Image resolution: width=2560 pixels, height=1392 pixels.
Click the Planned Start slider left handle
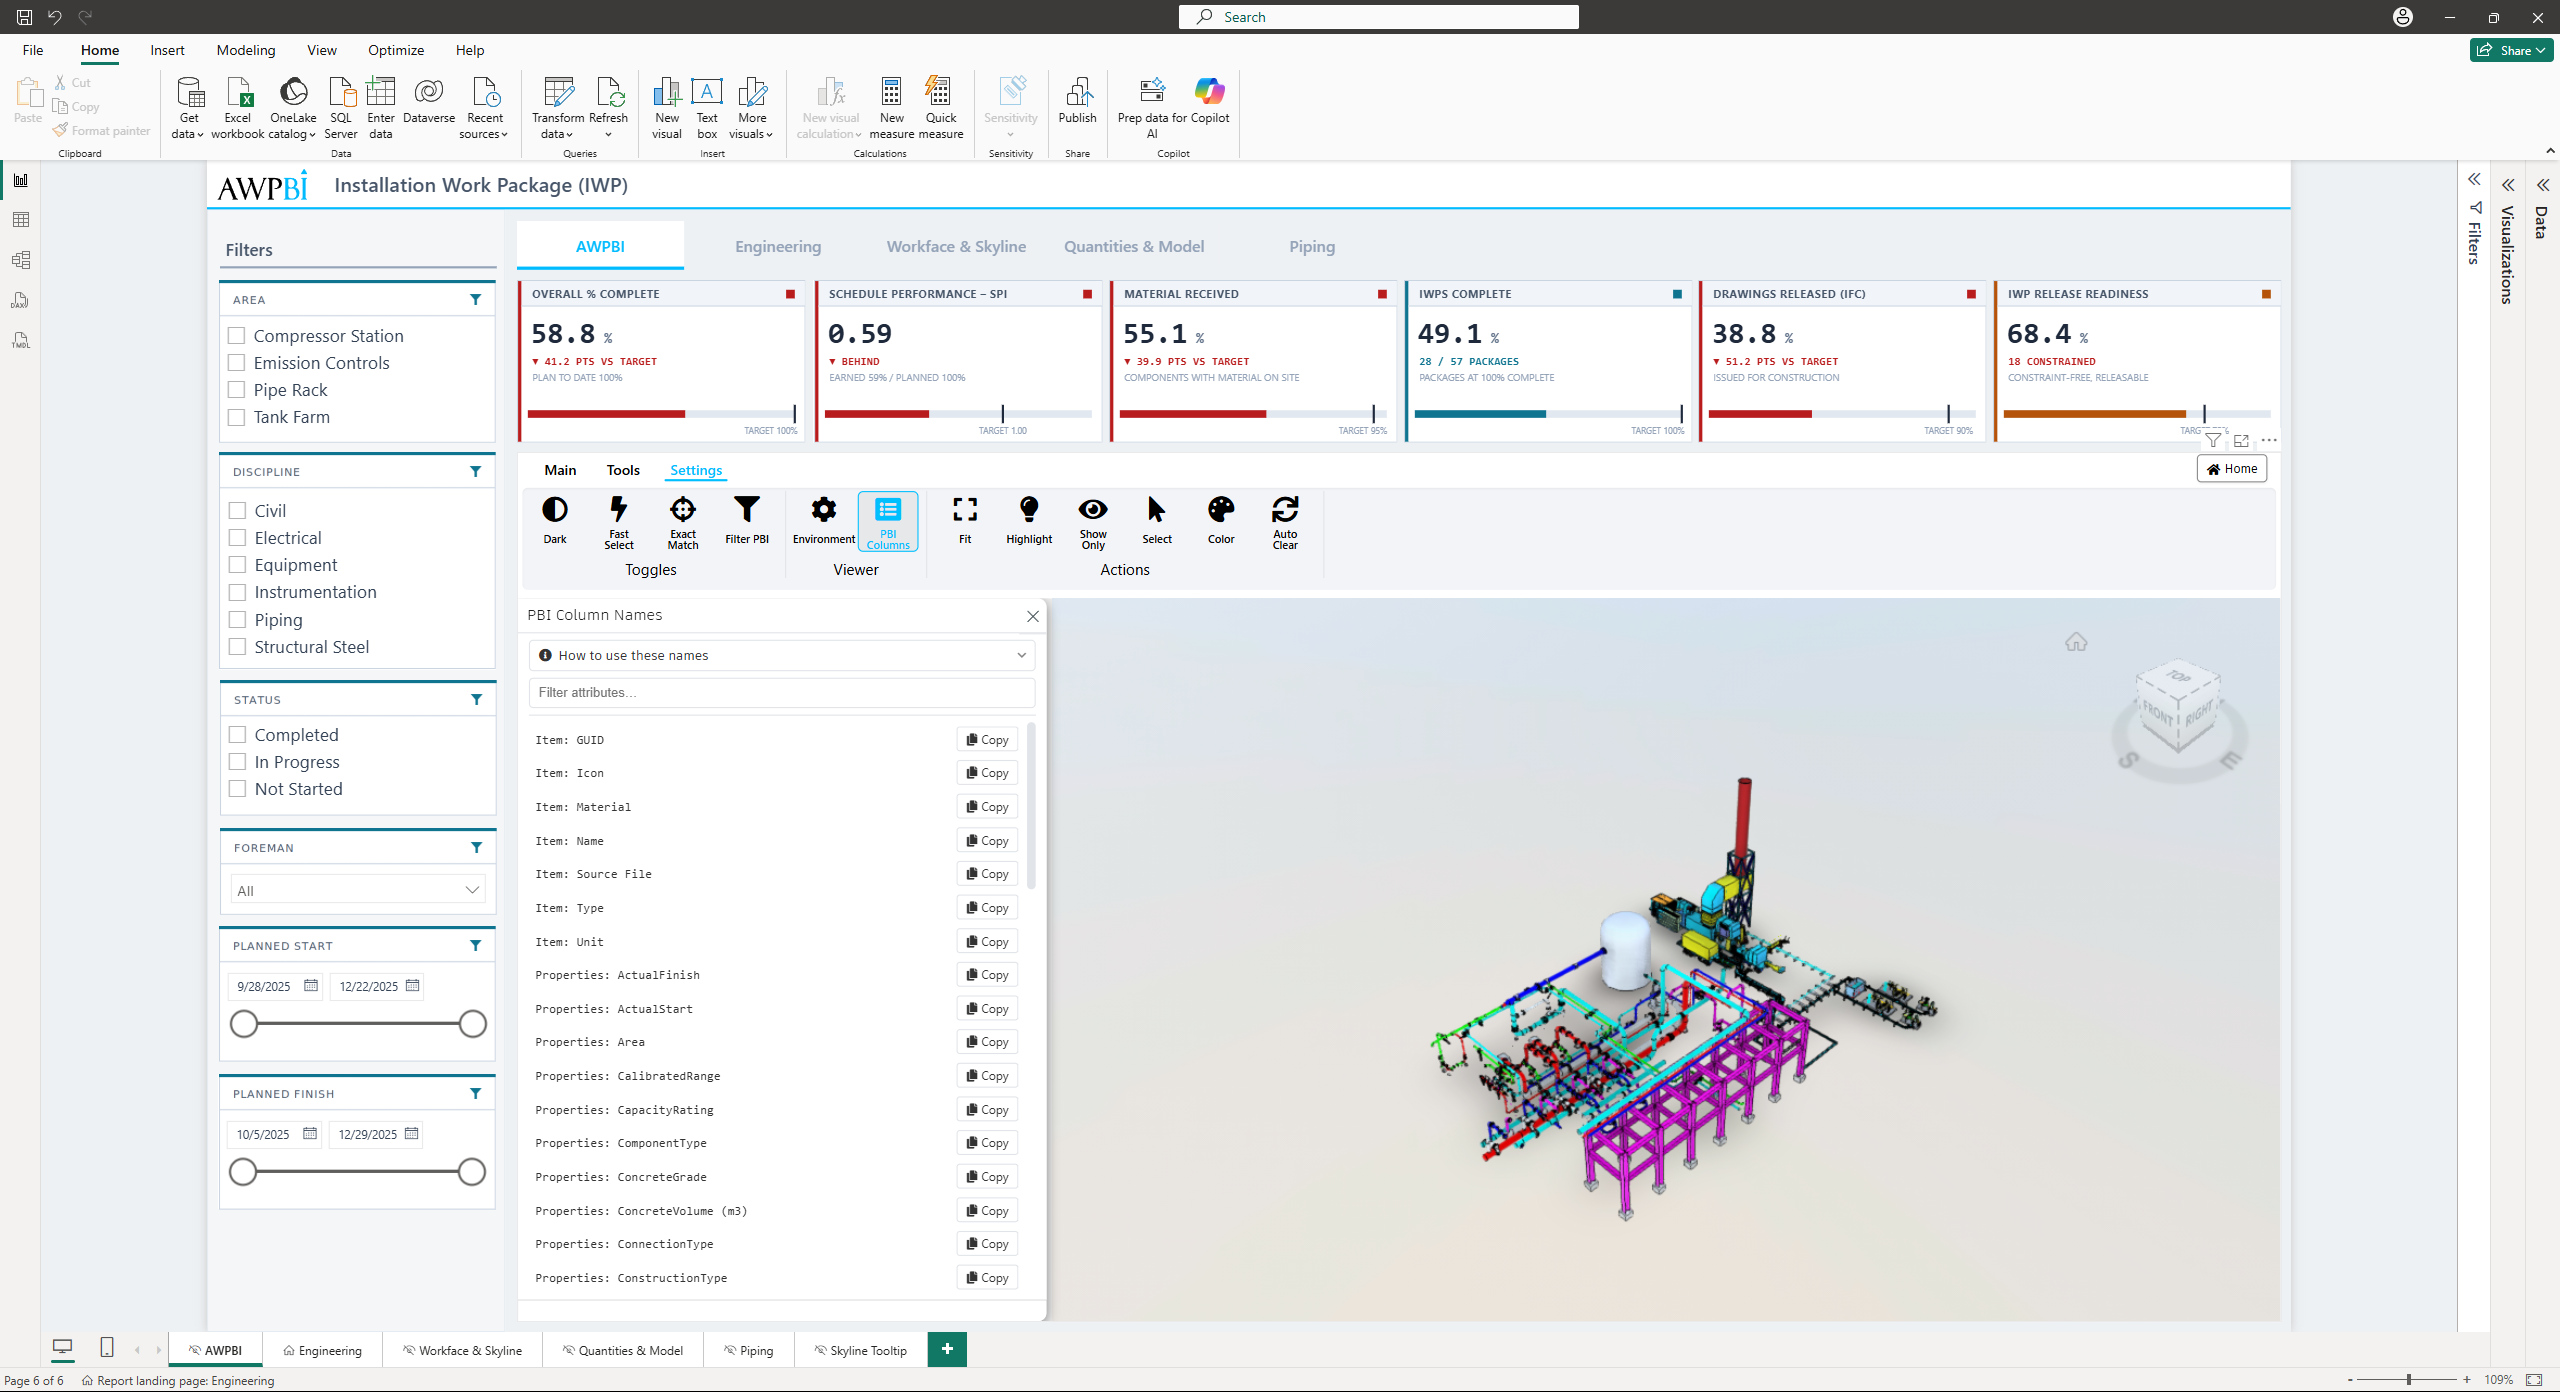click(x=244, y=1024)
